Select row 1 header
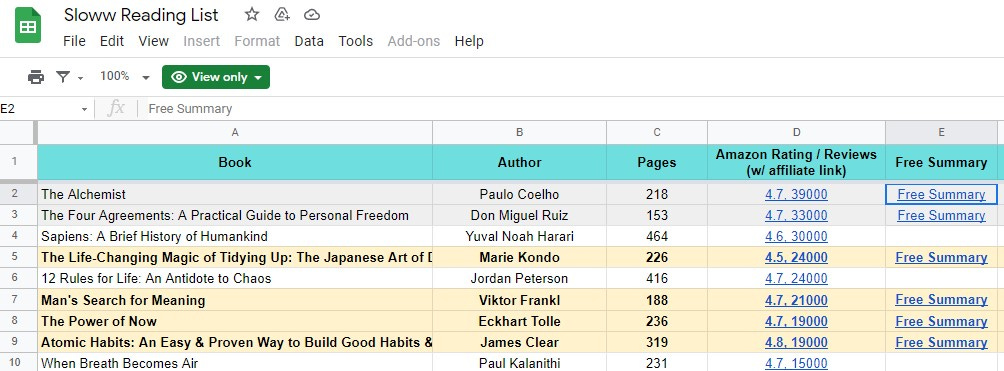Viewport: 1004px width, 371px height. (x=17, y=162)
